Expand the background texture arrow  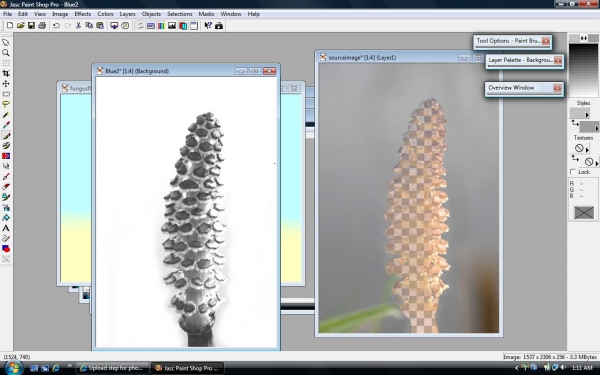597,163
